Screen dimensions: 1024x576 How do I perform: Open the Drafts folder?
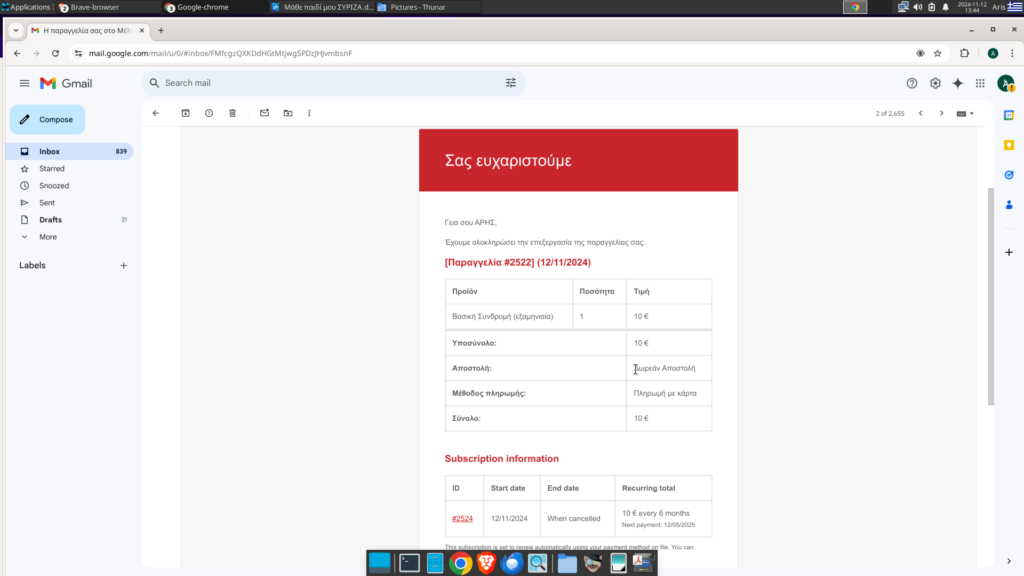click(50, 220)
